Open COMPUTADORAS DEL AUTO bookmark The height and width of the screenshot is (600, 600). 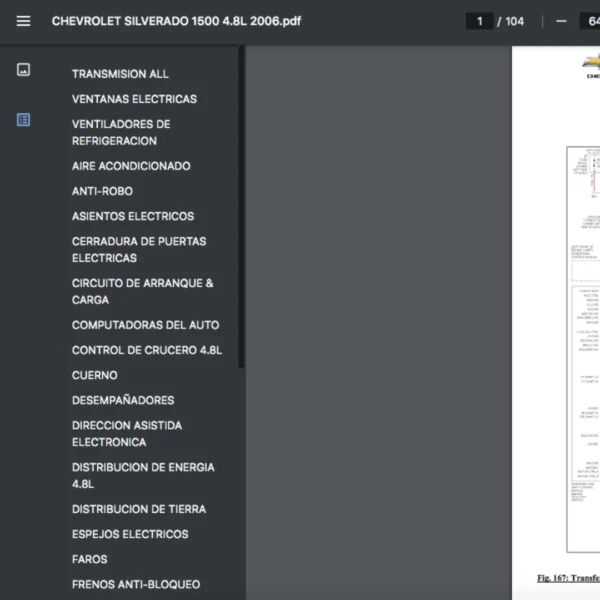coord(145,325)
